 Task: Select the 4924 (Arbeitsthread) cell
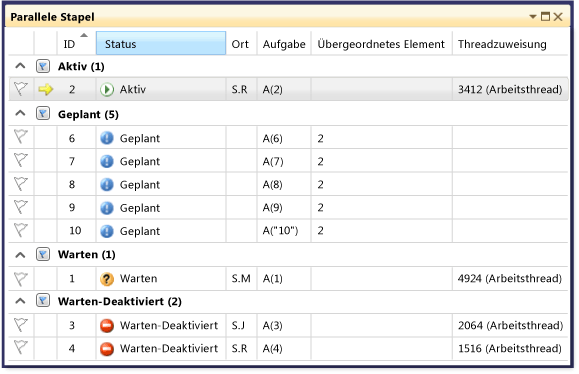(x=510, y=278)
